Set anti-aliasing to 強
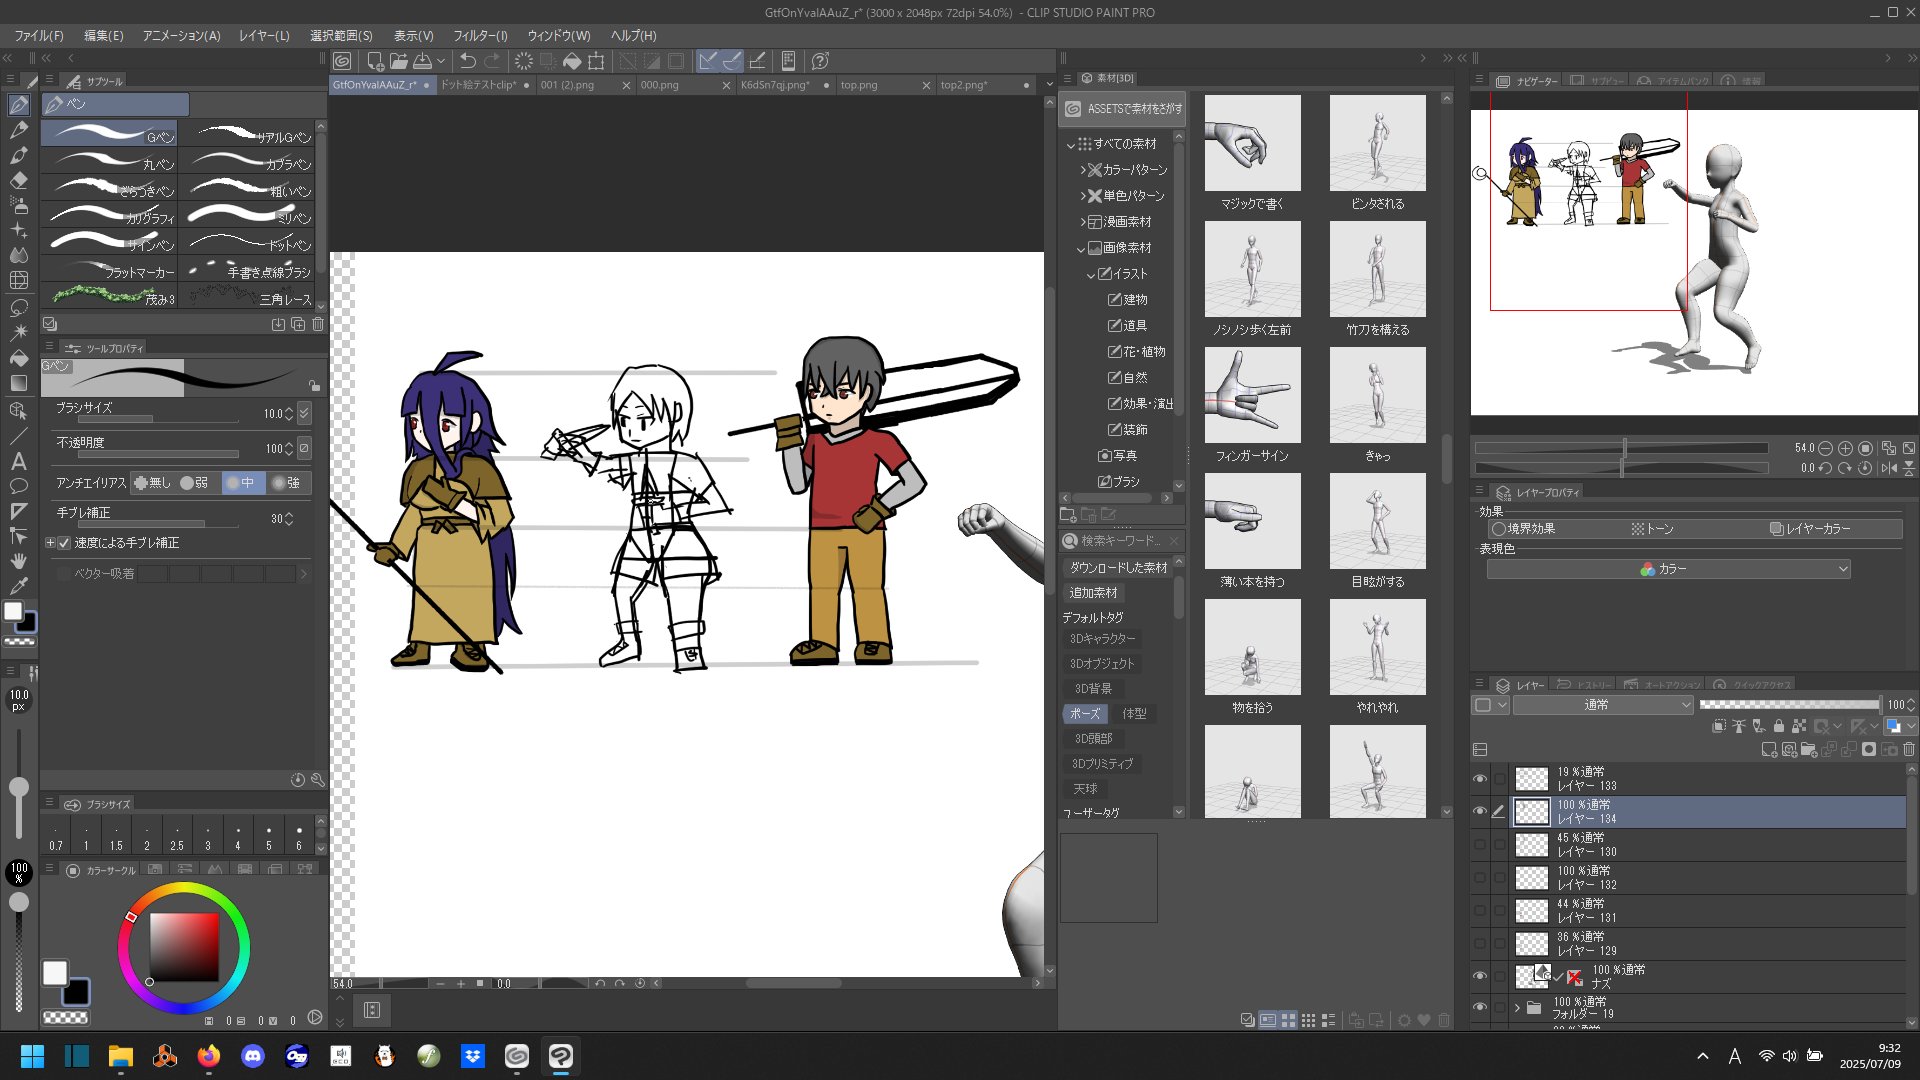Viewport: 1920px width, 1080px height. click(x=287, y=483)
